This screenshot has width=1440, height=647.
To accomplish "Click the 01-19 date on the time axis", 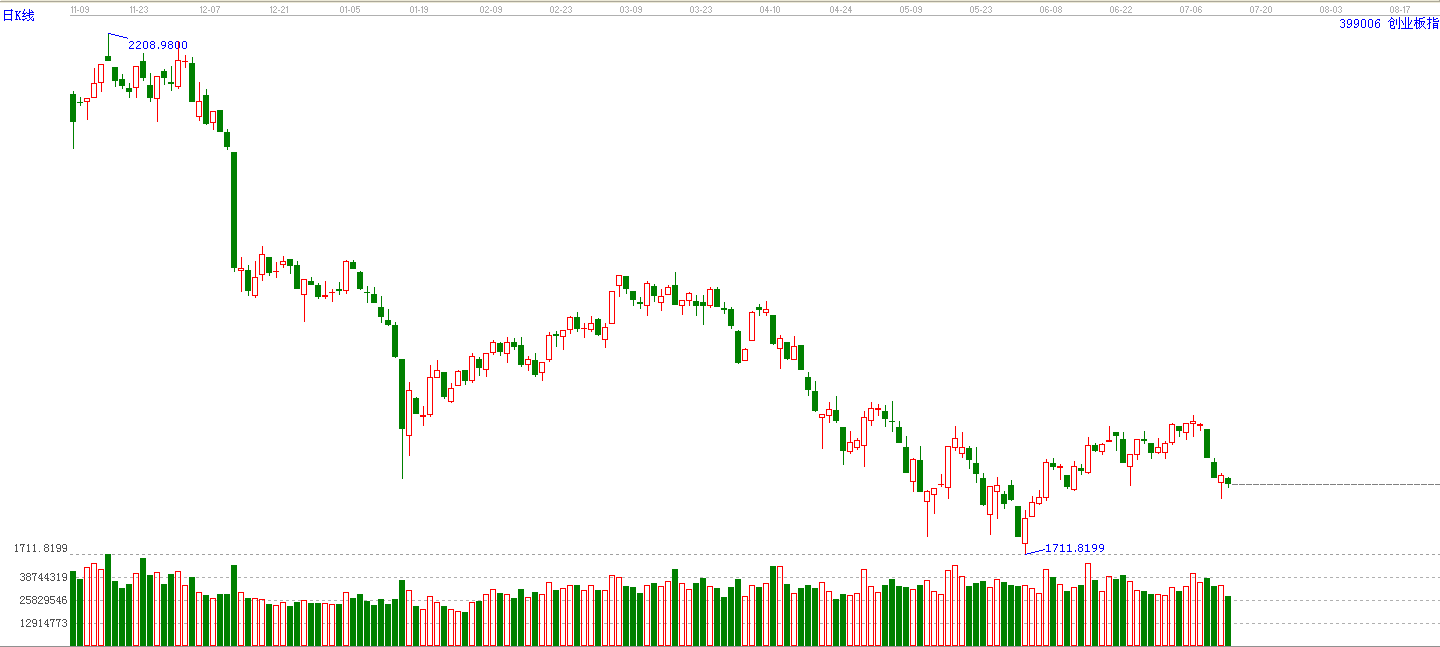I will (x=419, y=9).
